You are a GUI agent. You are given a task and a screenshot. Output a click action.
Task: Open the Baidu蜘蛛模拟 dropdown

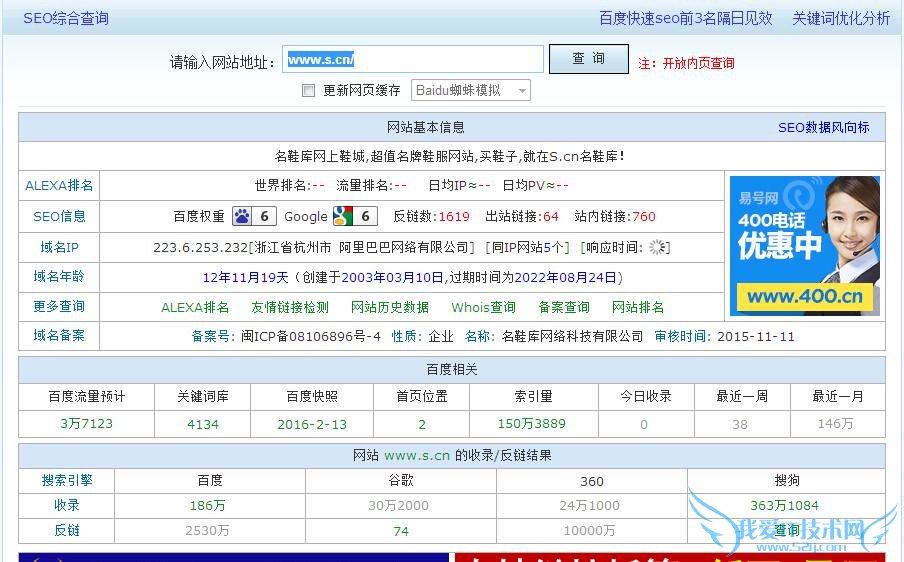[471, 91]
